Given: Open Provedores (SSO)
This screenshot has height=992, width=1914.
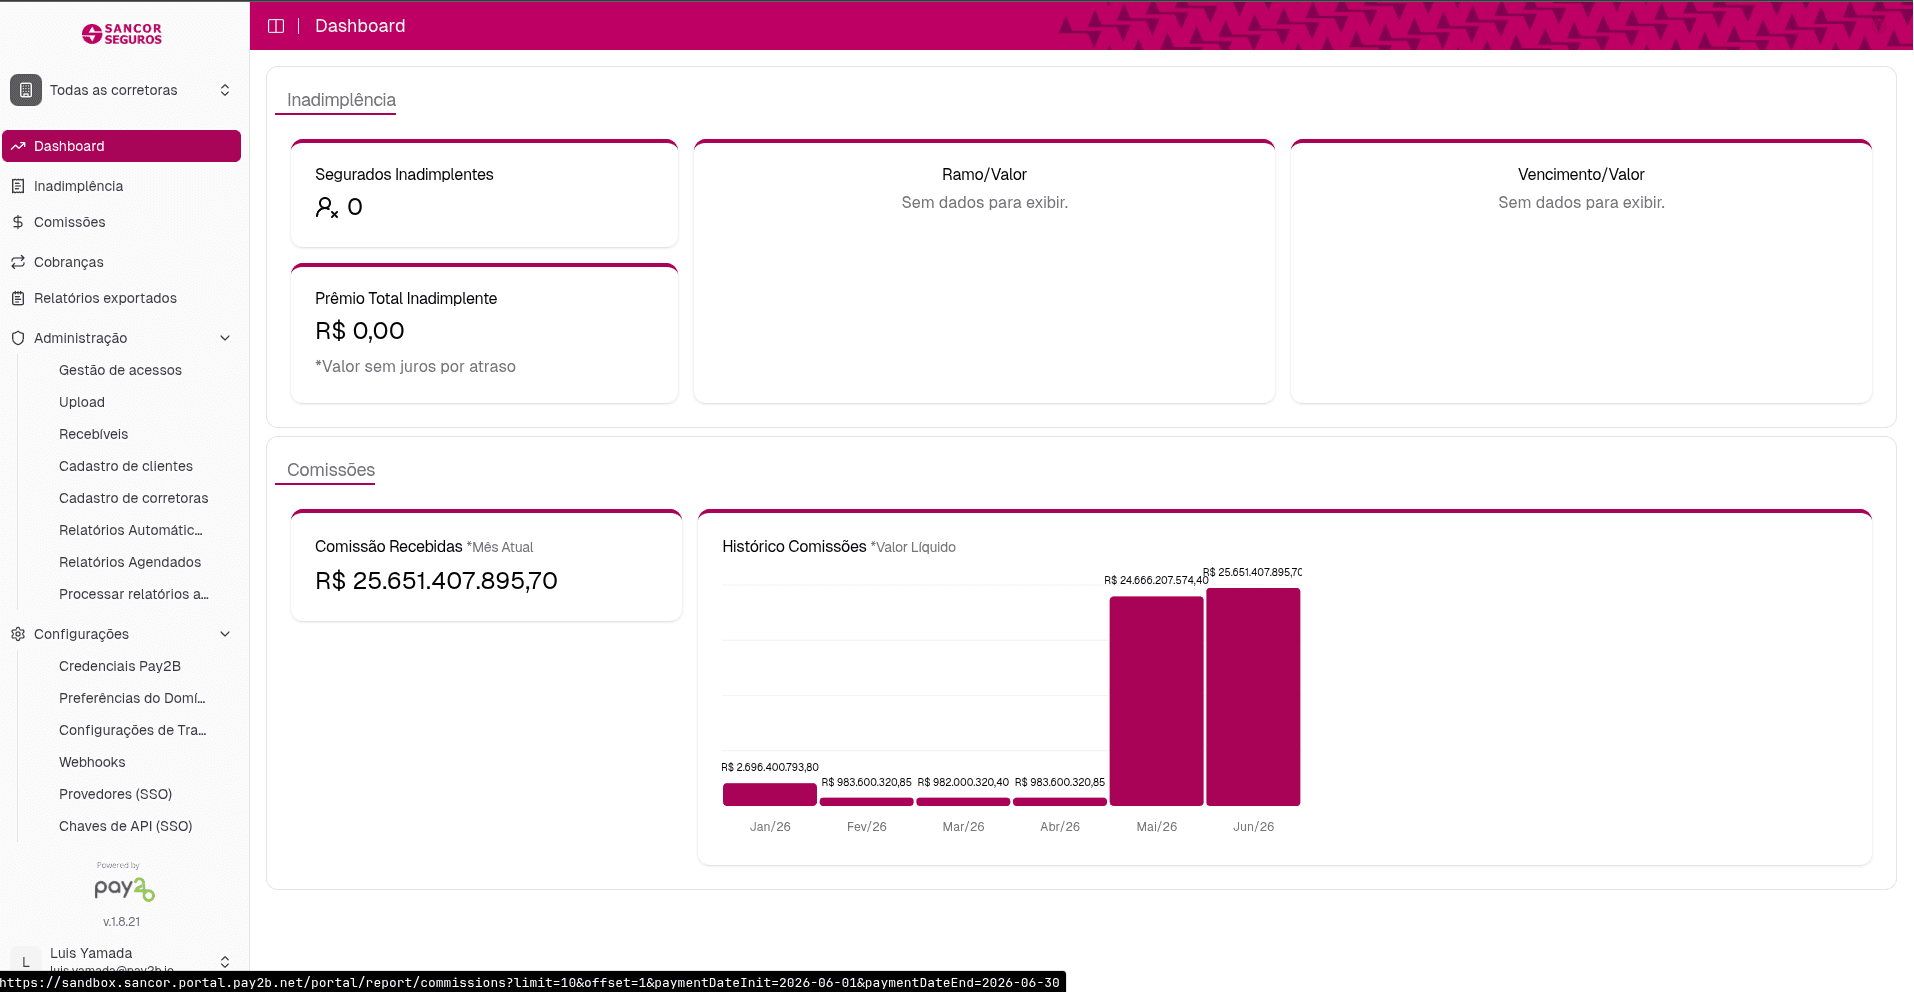Looking at the screenshot, I should [115, 794].
